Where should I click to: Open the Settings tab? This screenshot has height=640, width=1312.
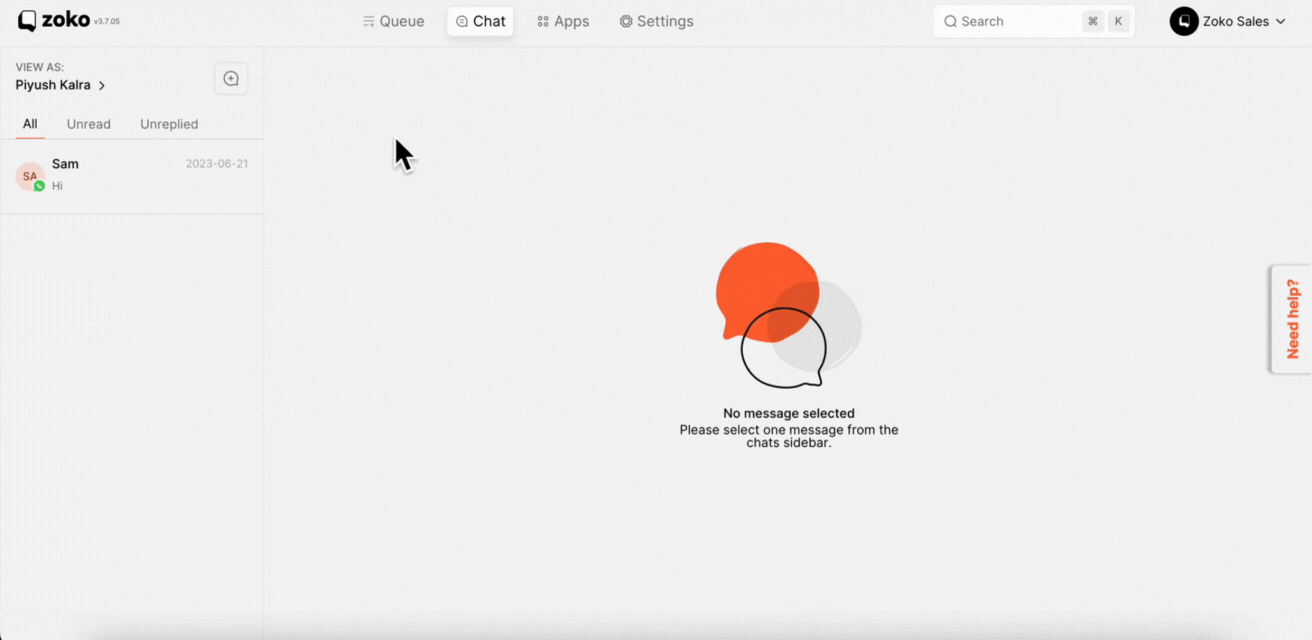coord(656,21)
